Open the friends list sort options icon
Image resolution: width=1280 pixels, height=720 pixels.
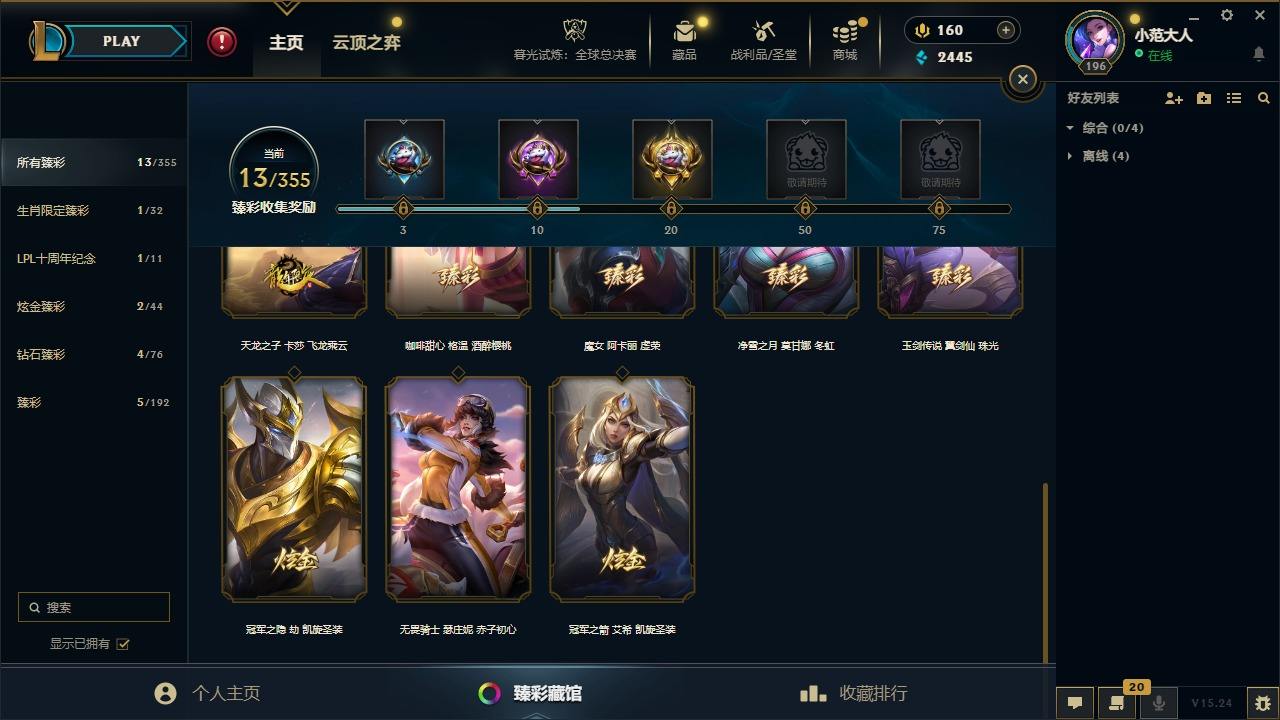[x=1234, y=98]
